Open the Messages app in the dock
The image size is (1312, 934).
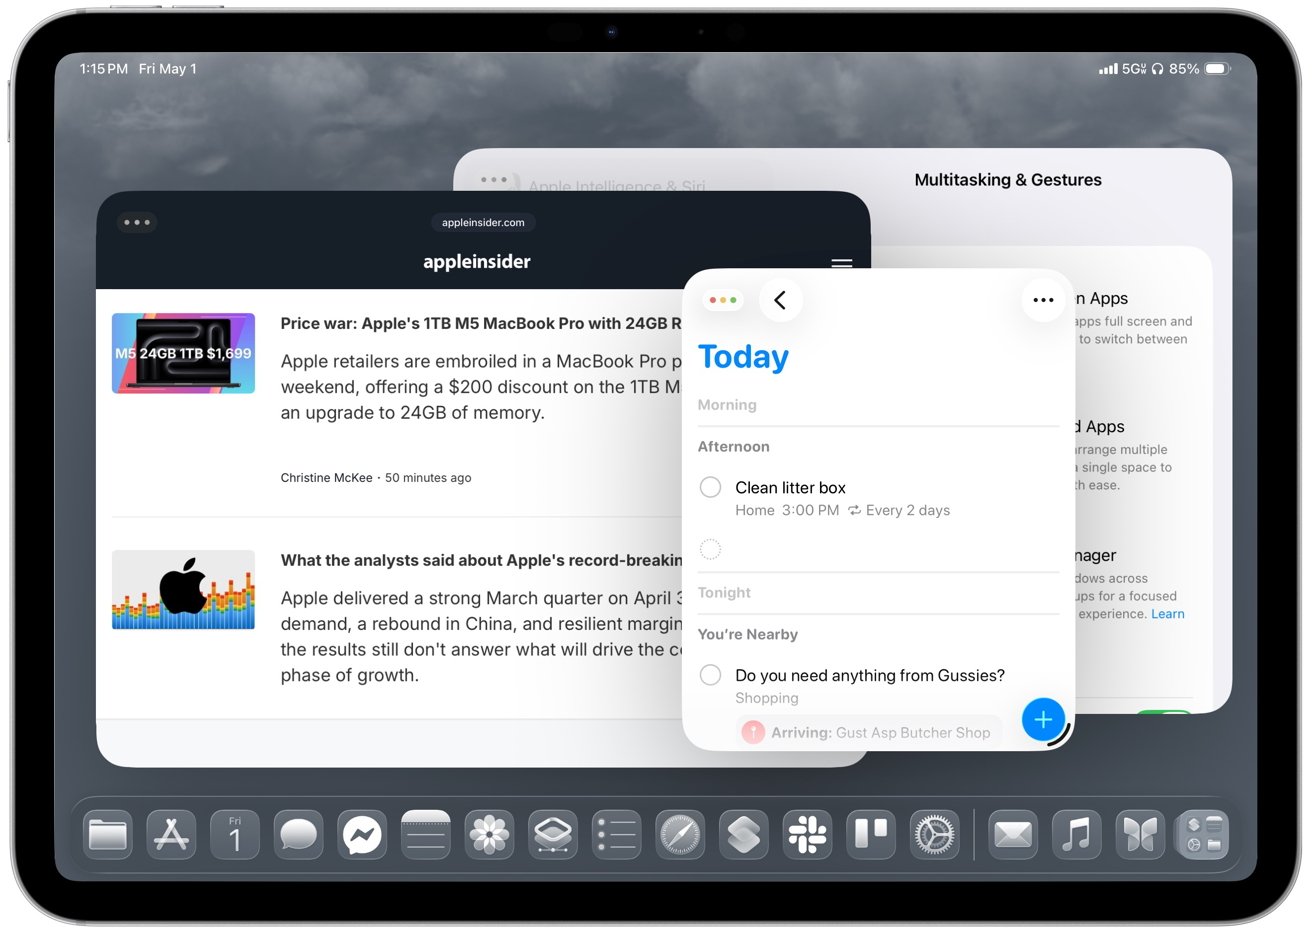coord(299,834)
